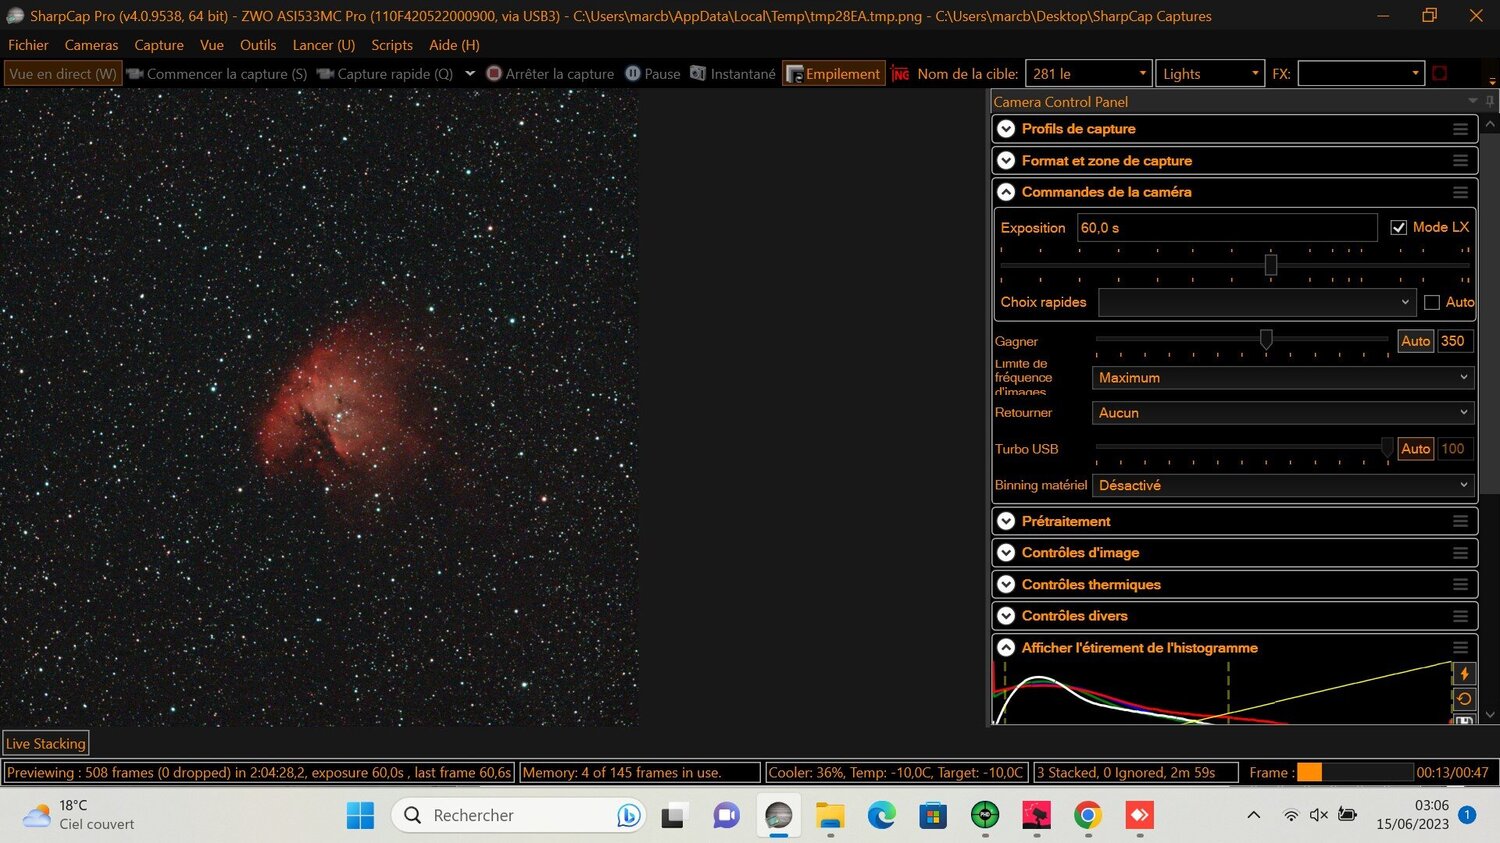Open the AnyDesk taskbar icon
The image size is (1500, 843).
coord(1139,816)
